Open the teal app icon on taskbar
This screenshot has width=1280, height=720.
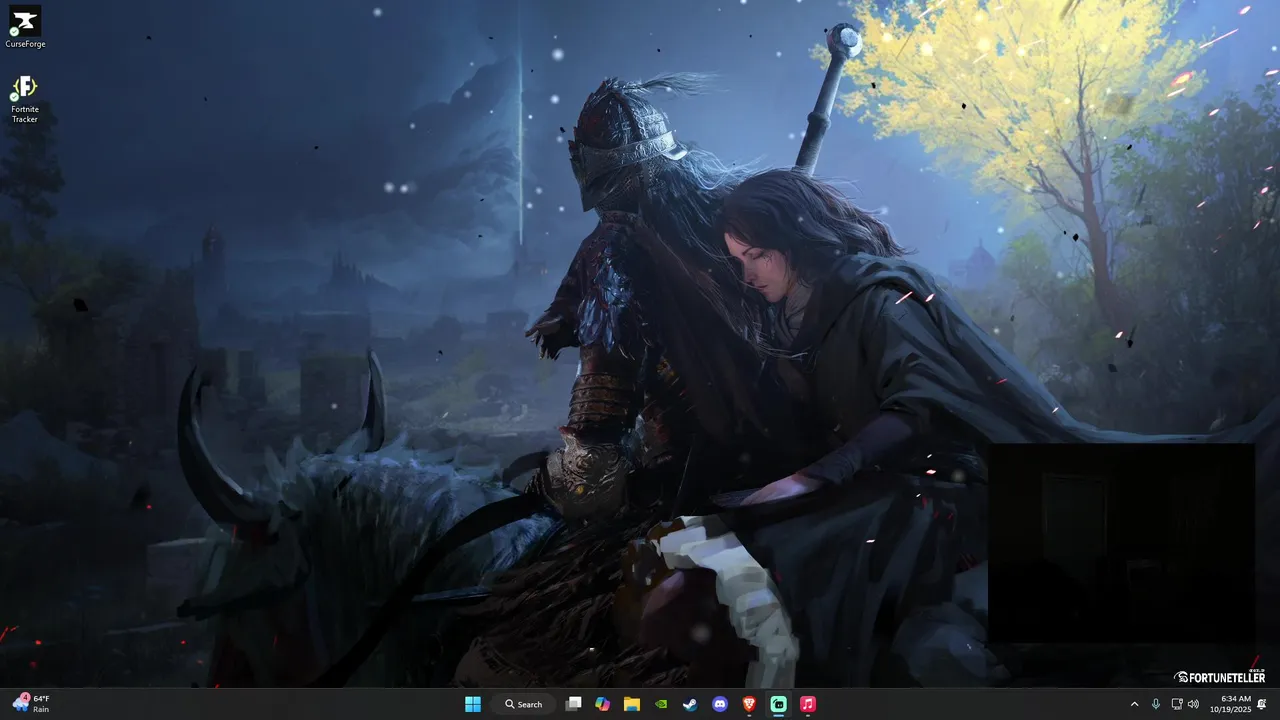[778, 704]
